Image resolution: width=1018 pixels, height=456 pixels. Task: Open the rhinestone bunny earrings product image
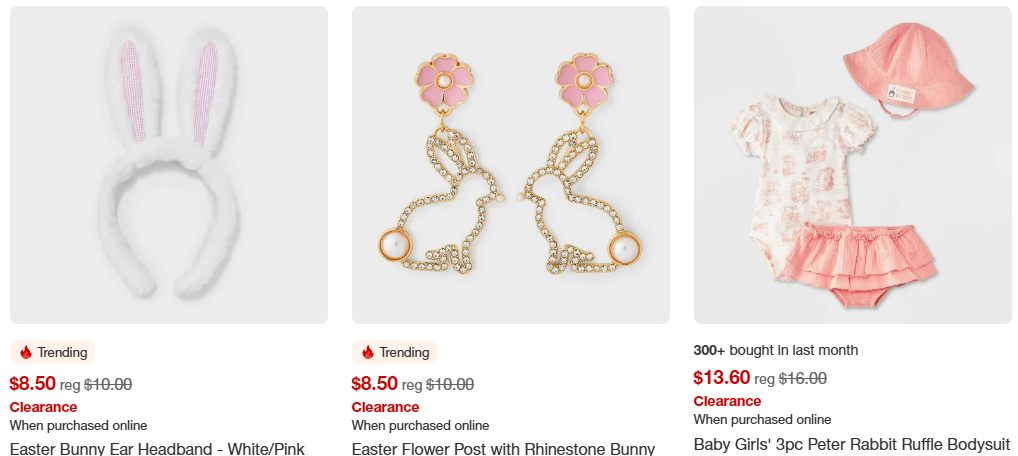[511, 165]
